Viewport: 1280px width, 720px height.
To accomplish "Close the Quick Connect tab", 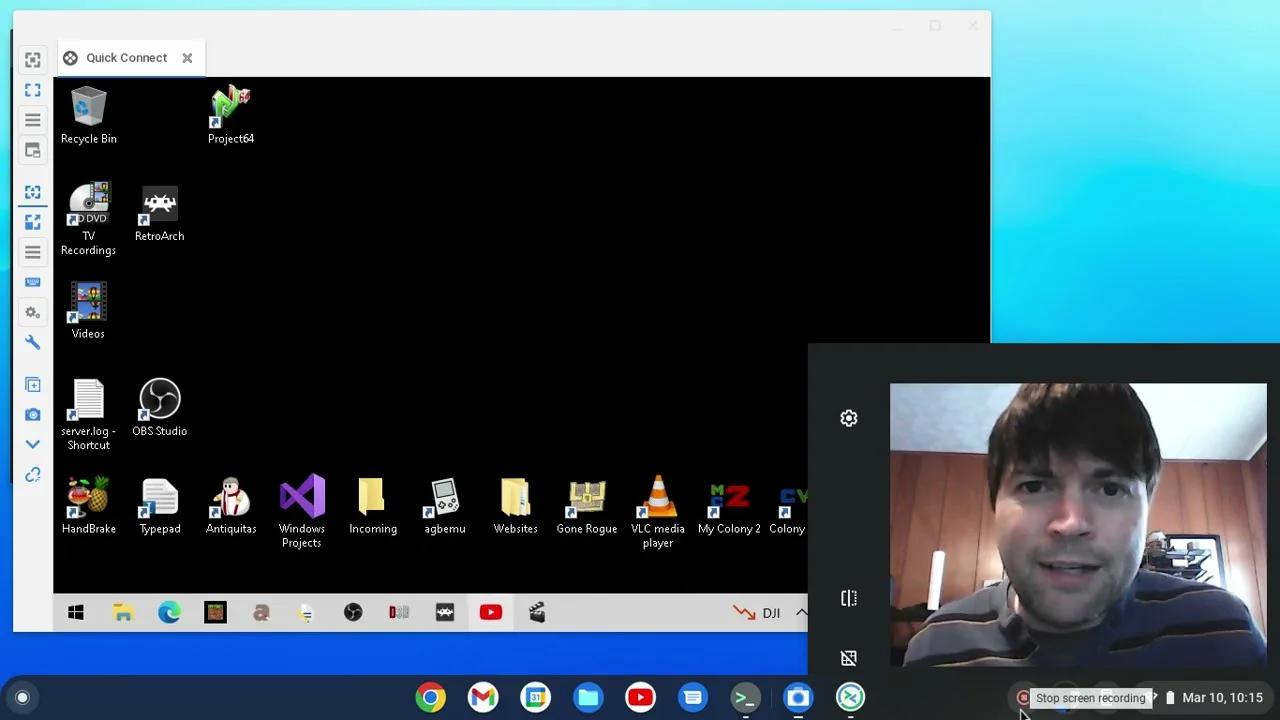I will coord(187,58).
